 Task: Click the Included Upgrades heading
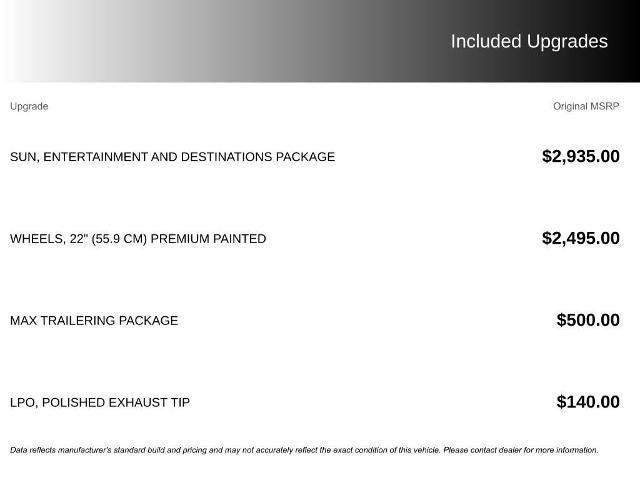[x=528, y=41]
